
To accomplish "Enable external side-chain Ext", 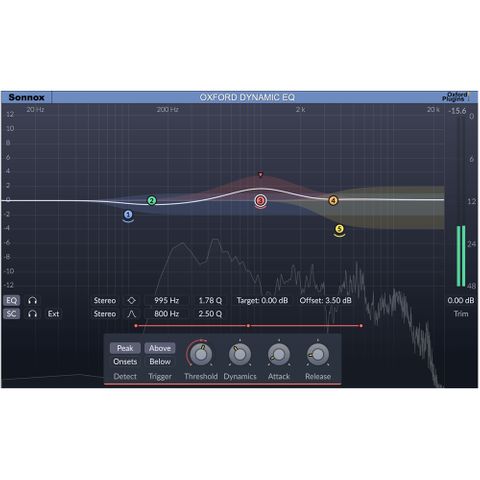I will point(53,314).
